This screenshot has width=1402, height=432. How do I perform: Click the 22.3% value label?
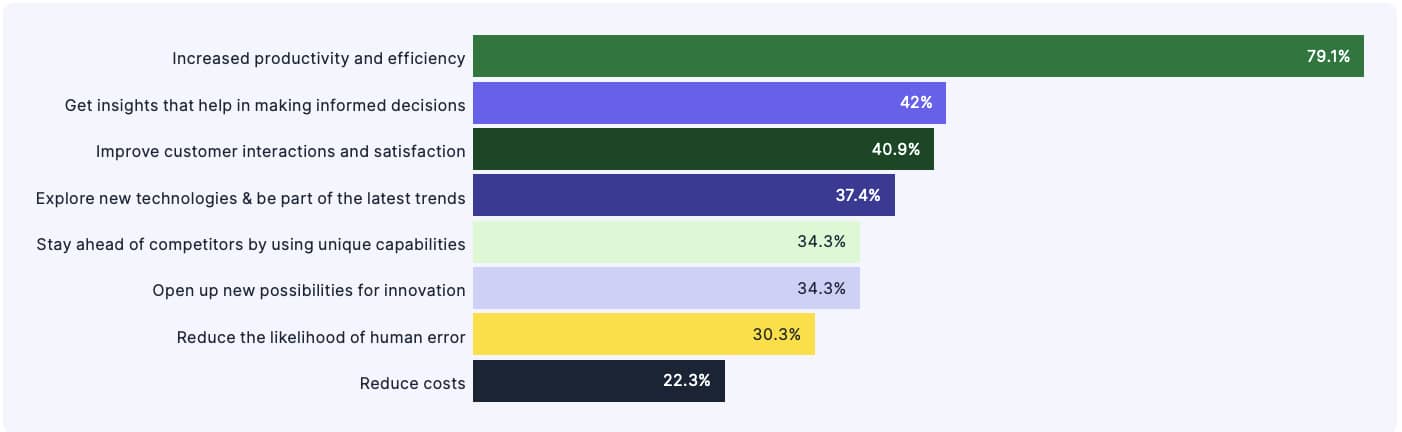pos(686,381)
